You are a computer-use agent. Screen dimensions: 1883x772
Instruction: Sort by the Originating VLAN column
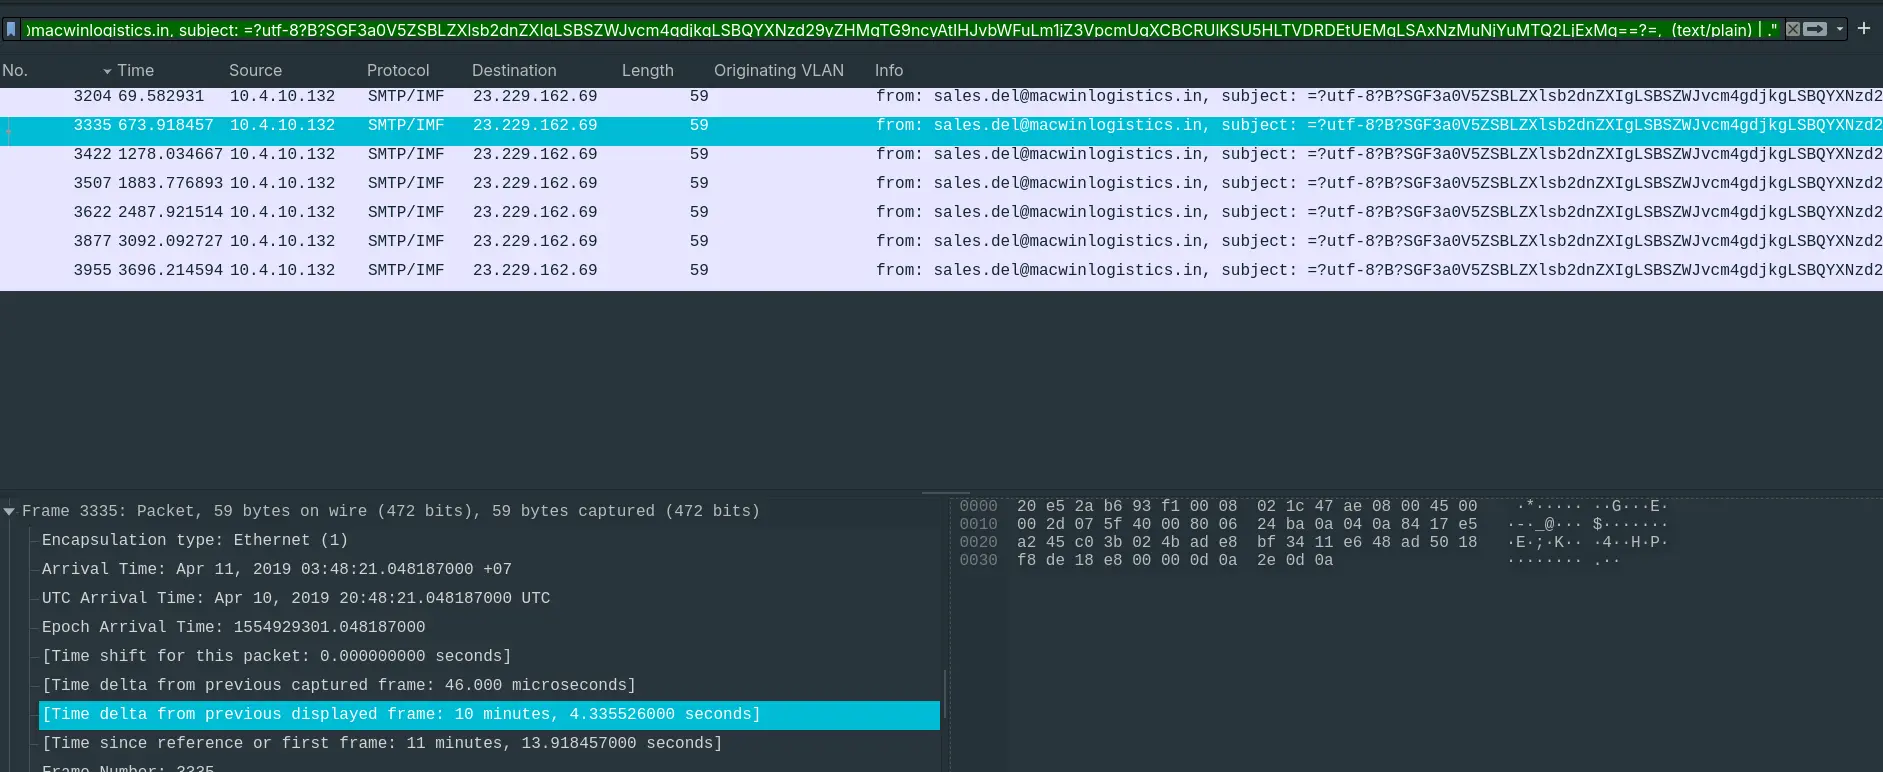pyautogui.click(x=778, y=70)
